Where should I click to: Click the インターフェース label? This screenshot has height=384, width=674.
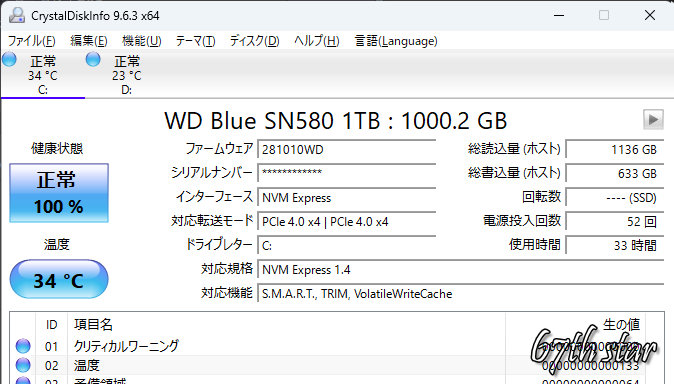pyautogui.click(x=214, y=197)
